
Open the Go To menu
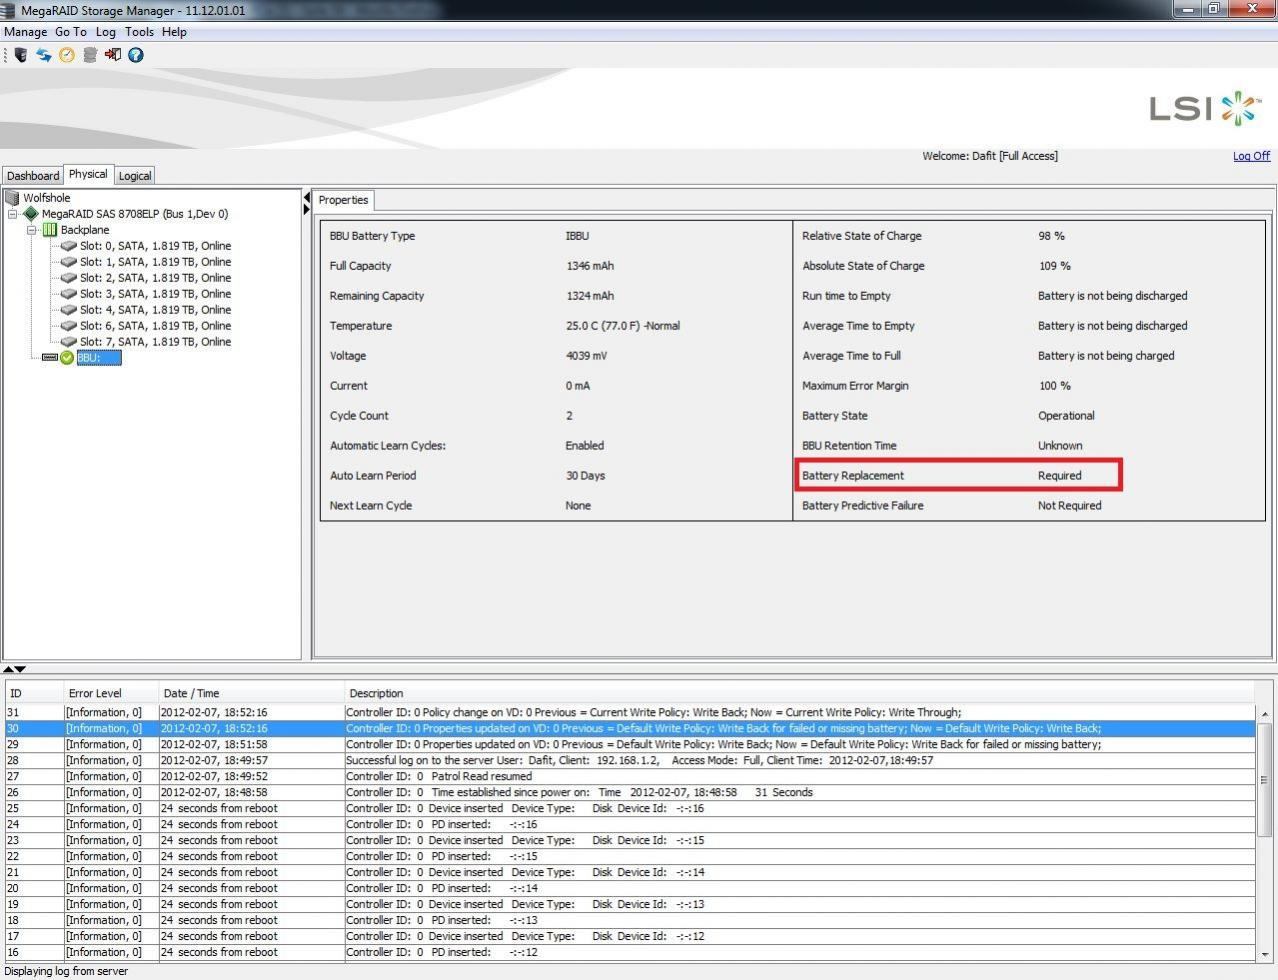coord(71,32)
